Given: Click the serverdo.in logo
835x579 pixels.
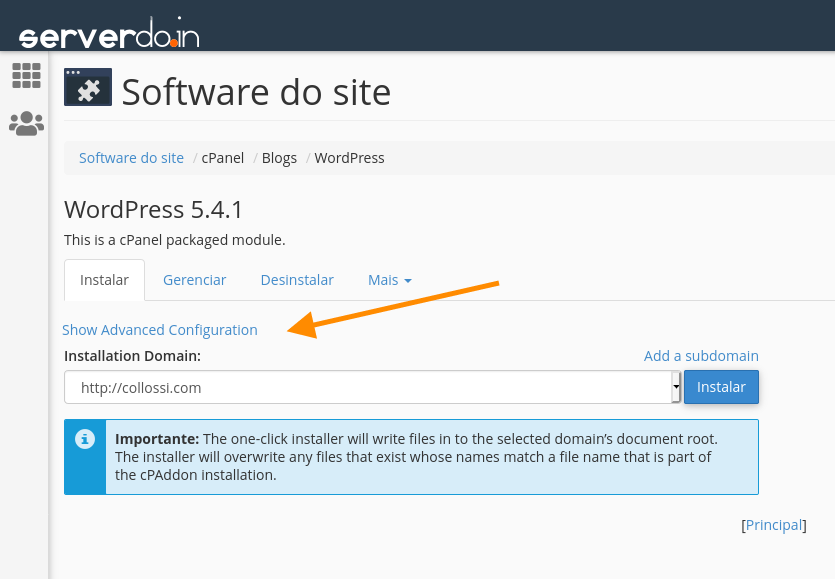Looking at the screenshot, I should pyautogui.click(x=109, y=34).
